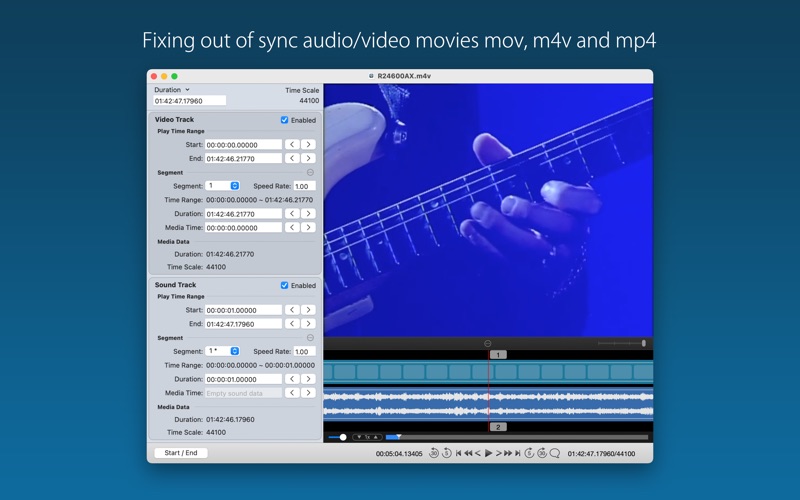The width and height of the screenshot is (800, 500).
Task: Select sound segment marker 2 on timeline
Action: tap(498, 427)
